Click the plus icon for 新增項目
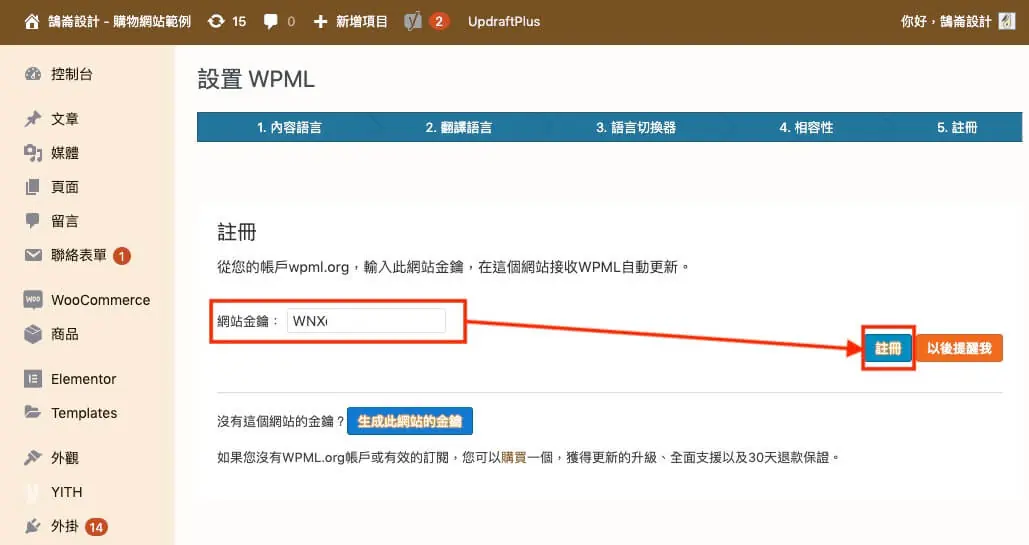Image resolution: width=1029 pixels, height=545 pixels. (x=320, y=22)
